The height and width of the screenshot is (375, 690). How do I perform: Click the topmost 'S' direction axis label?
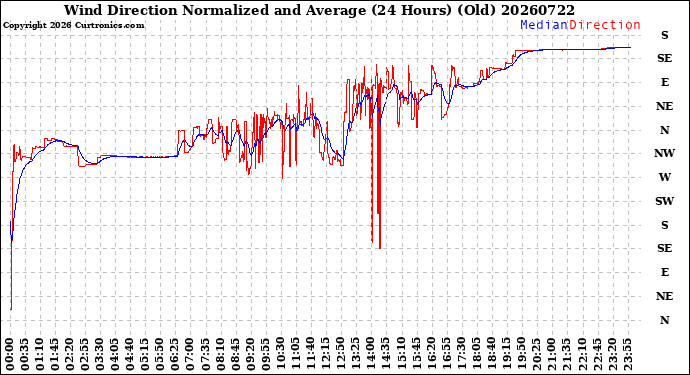point(664,35)
